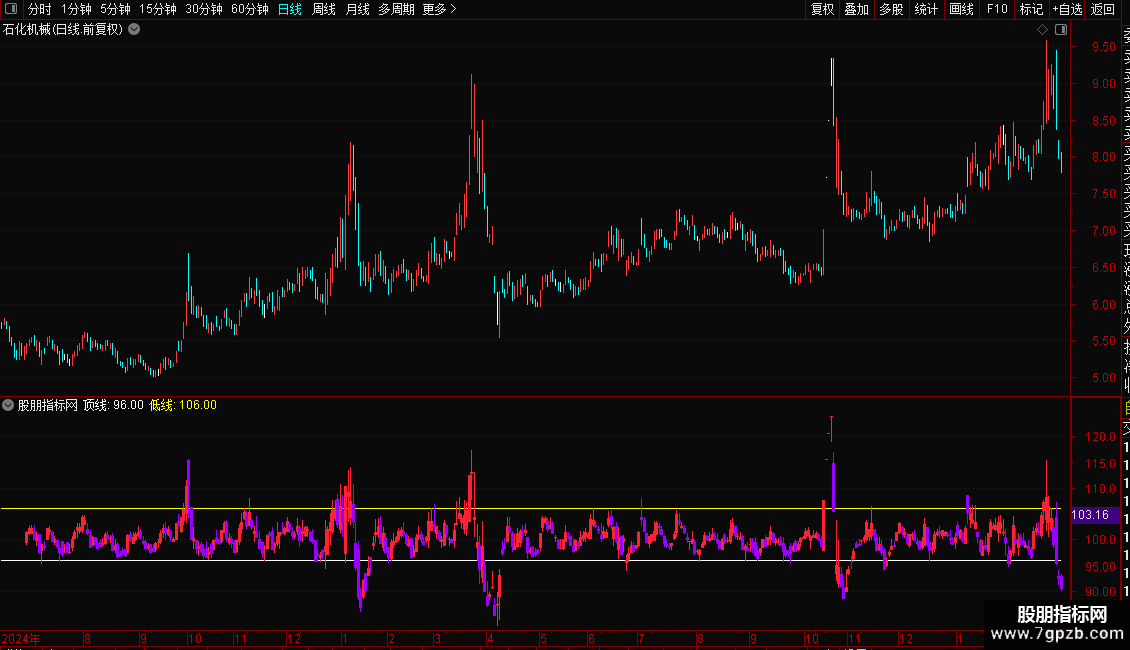Select the 5分钟 period

[x=115, y=9]
